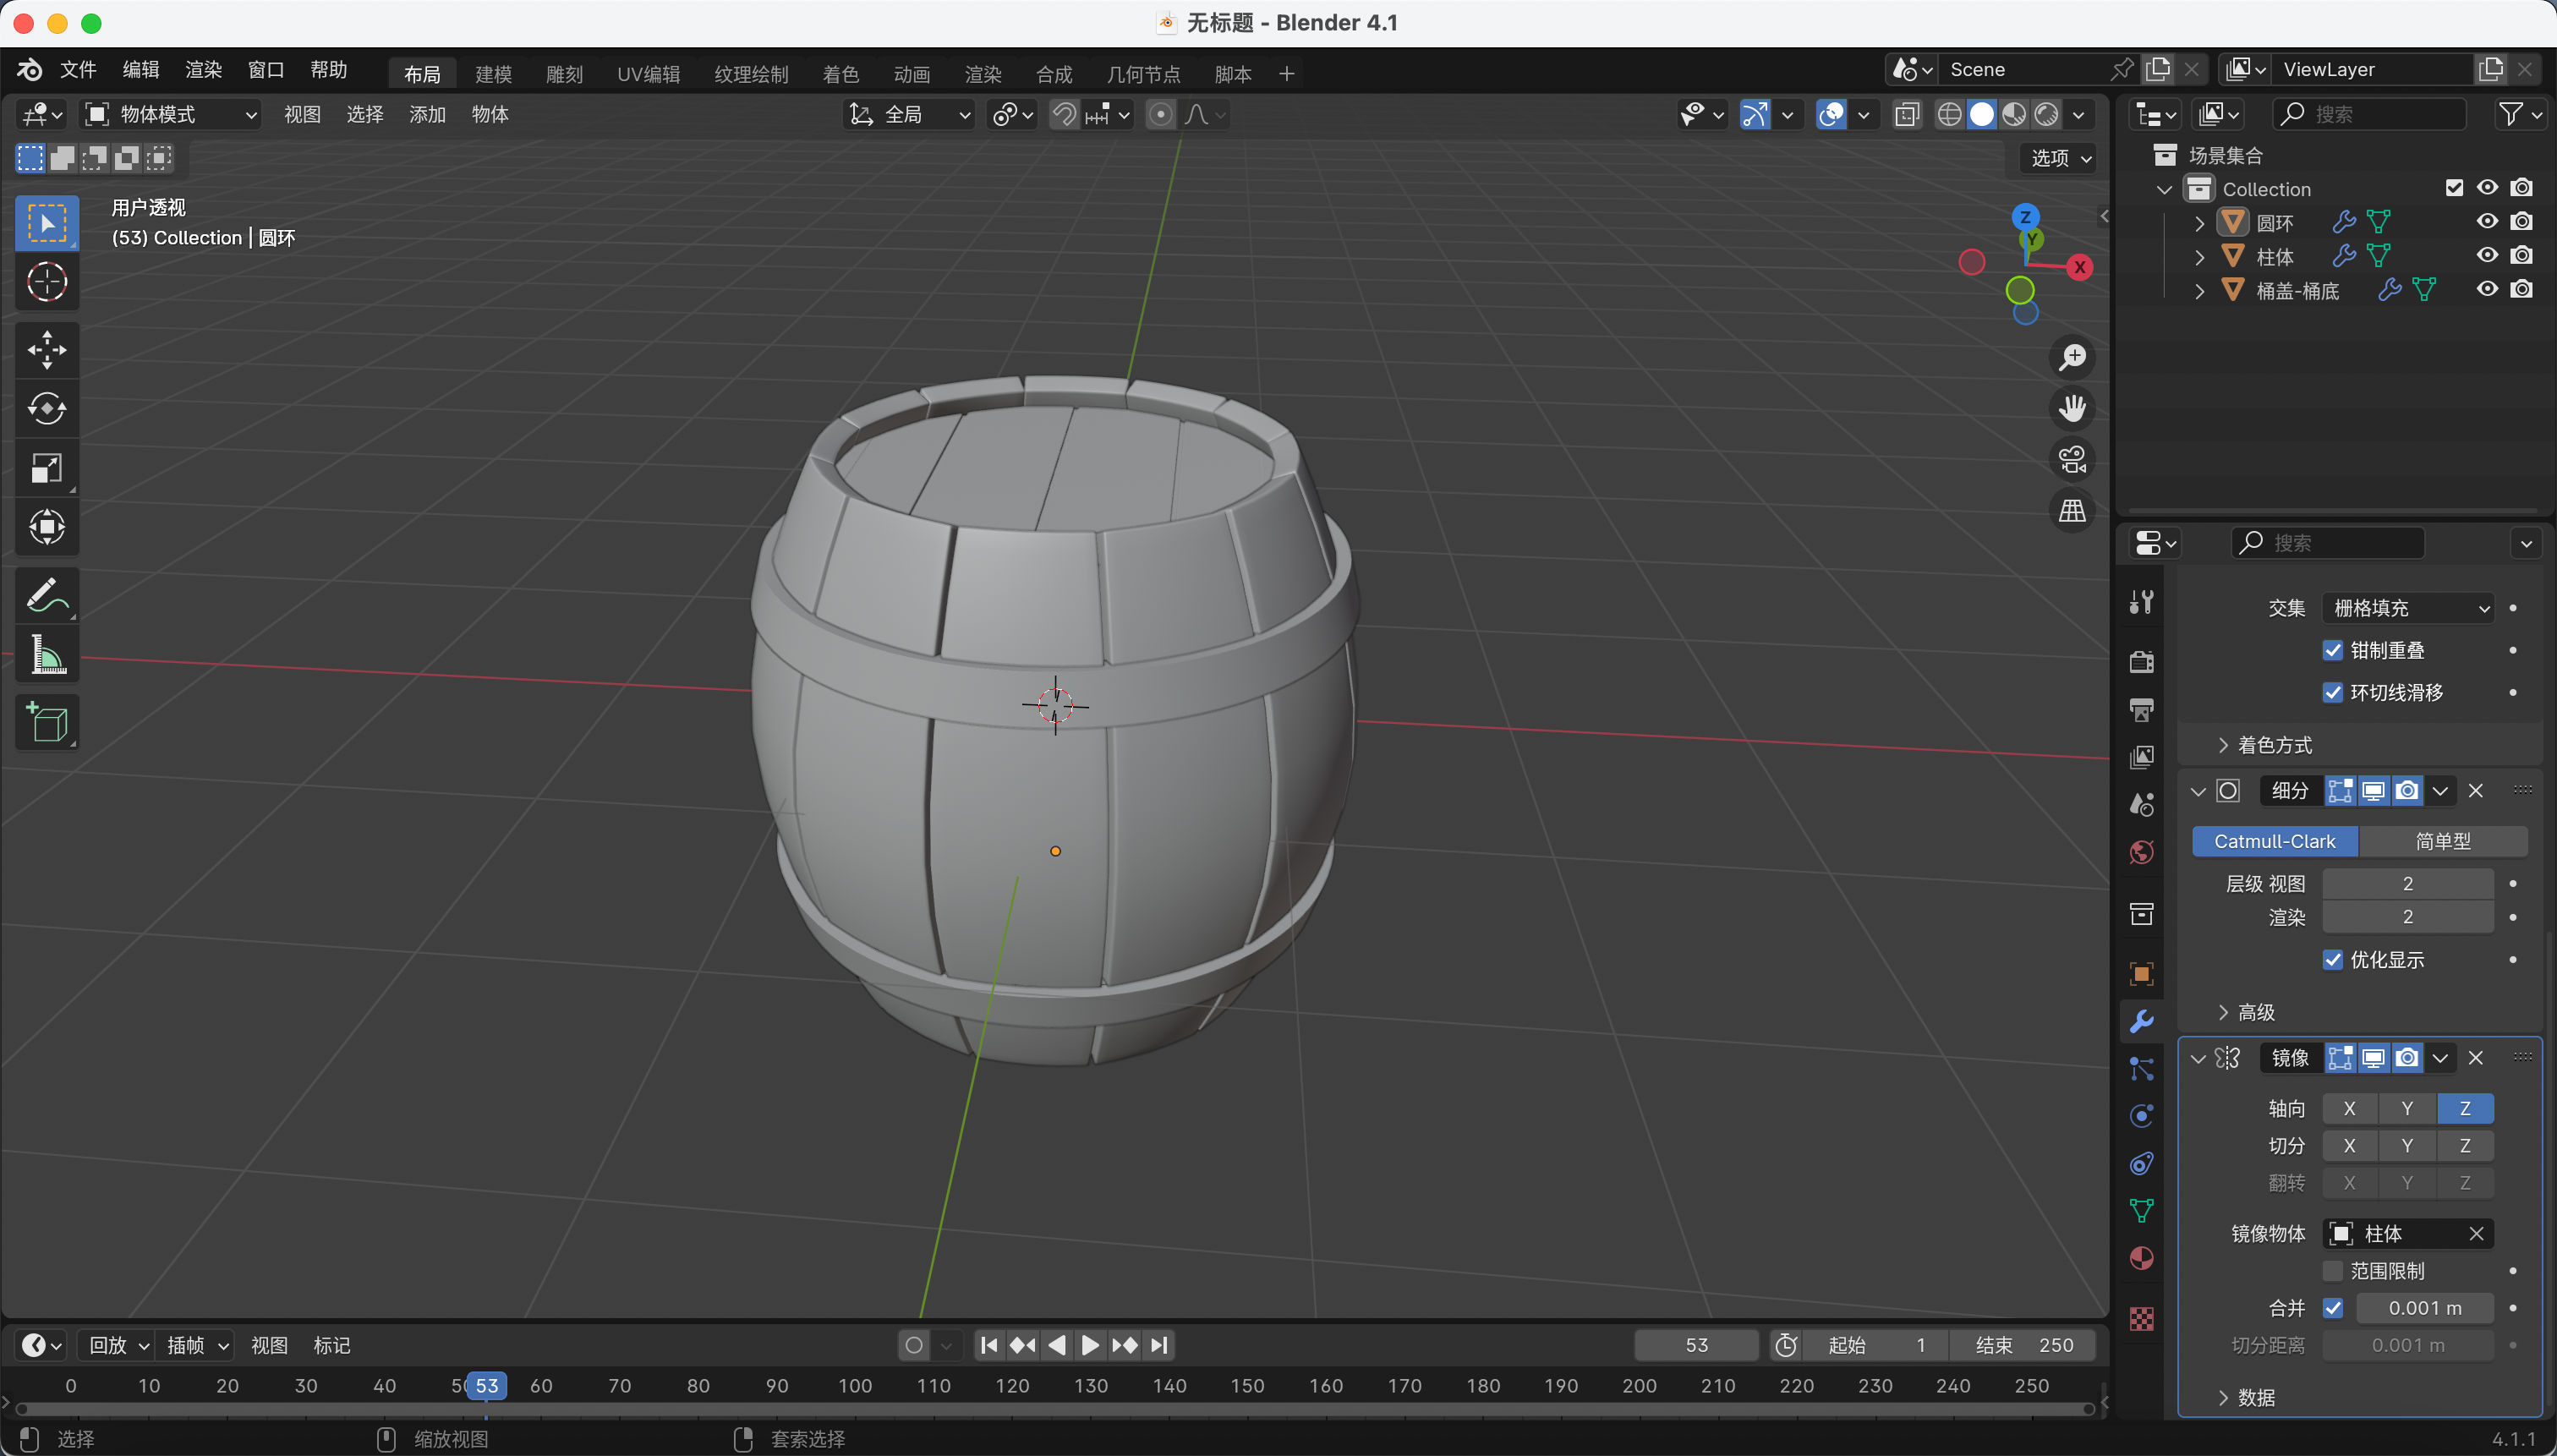Toggle camera view in viewport

pos(2072,460)
